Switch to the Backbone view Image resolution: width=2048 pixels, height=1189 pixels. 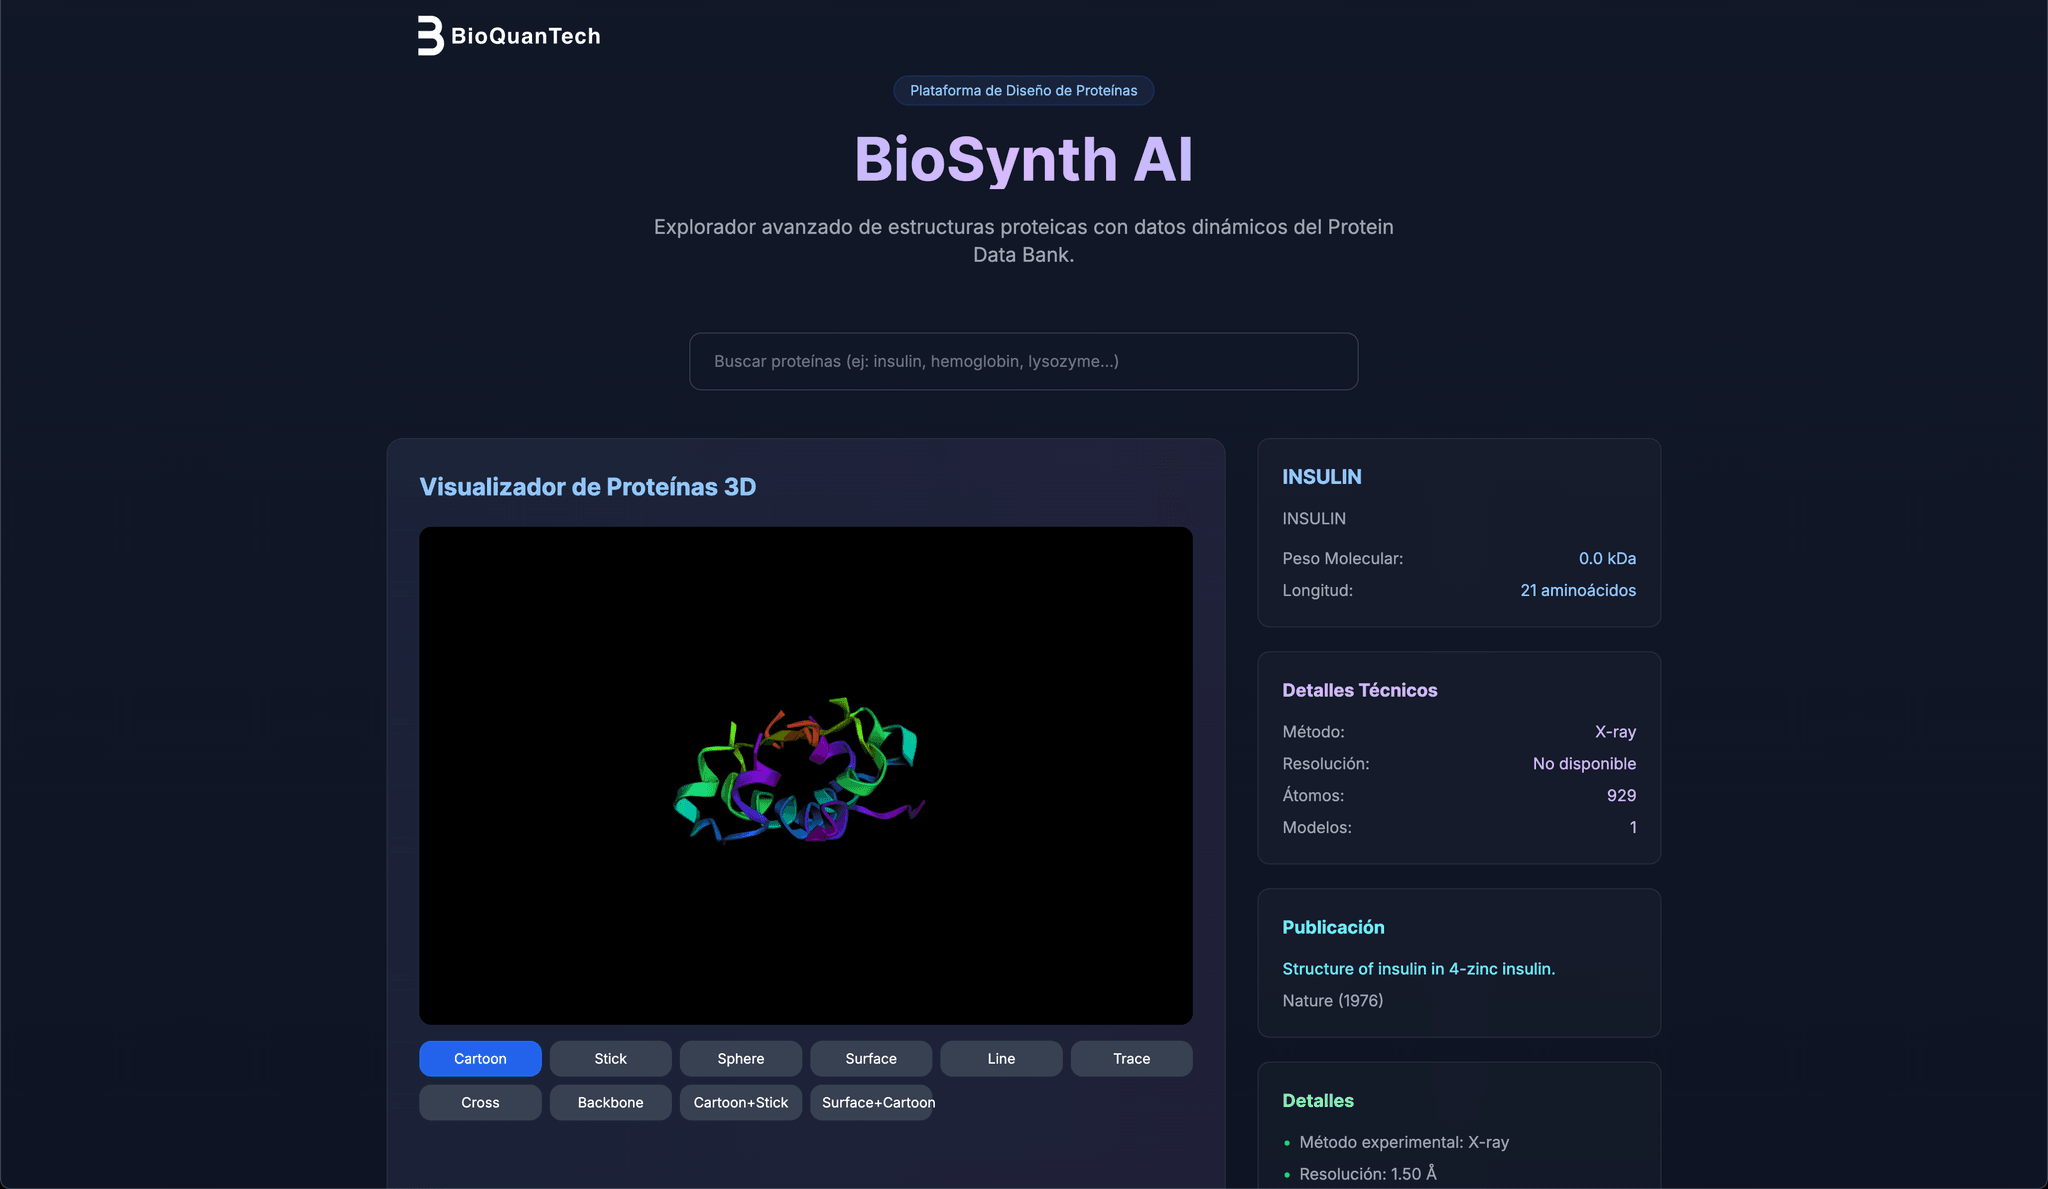point(610,1102)
